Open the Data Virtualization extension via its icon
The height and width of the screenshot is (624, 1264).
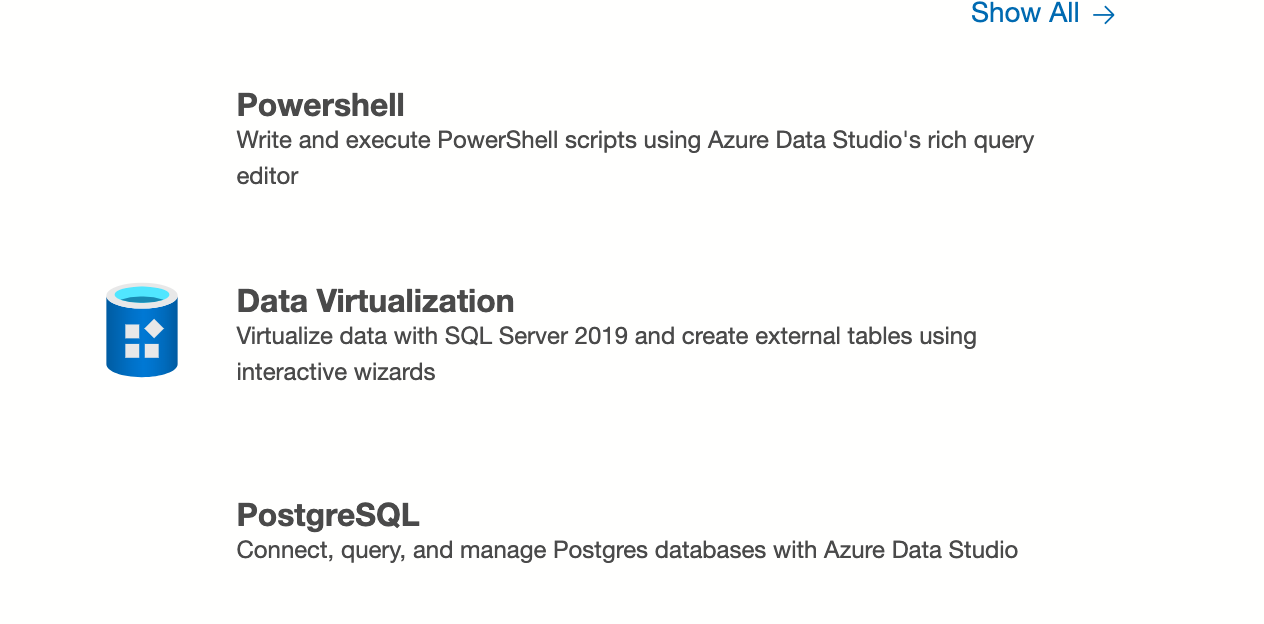[141, 330]
